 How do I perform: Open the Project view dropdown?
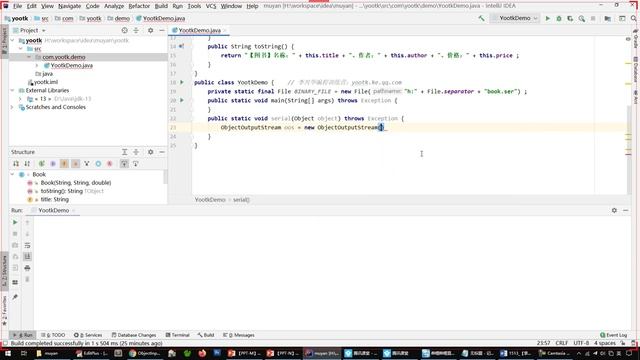pos(29,30)
